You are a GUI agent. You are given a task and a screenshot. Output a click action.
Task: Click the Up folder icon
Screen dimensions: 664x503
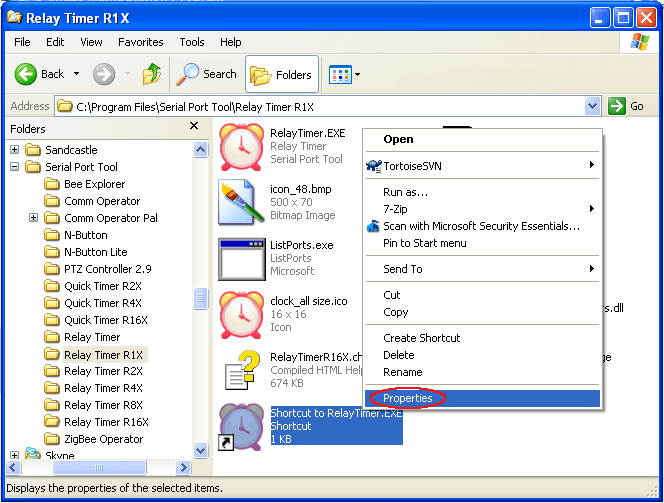152,74
